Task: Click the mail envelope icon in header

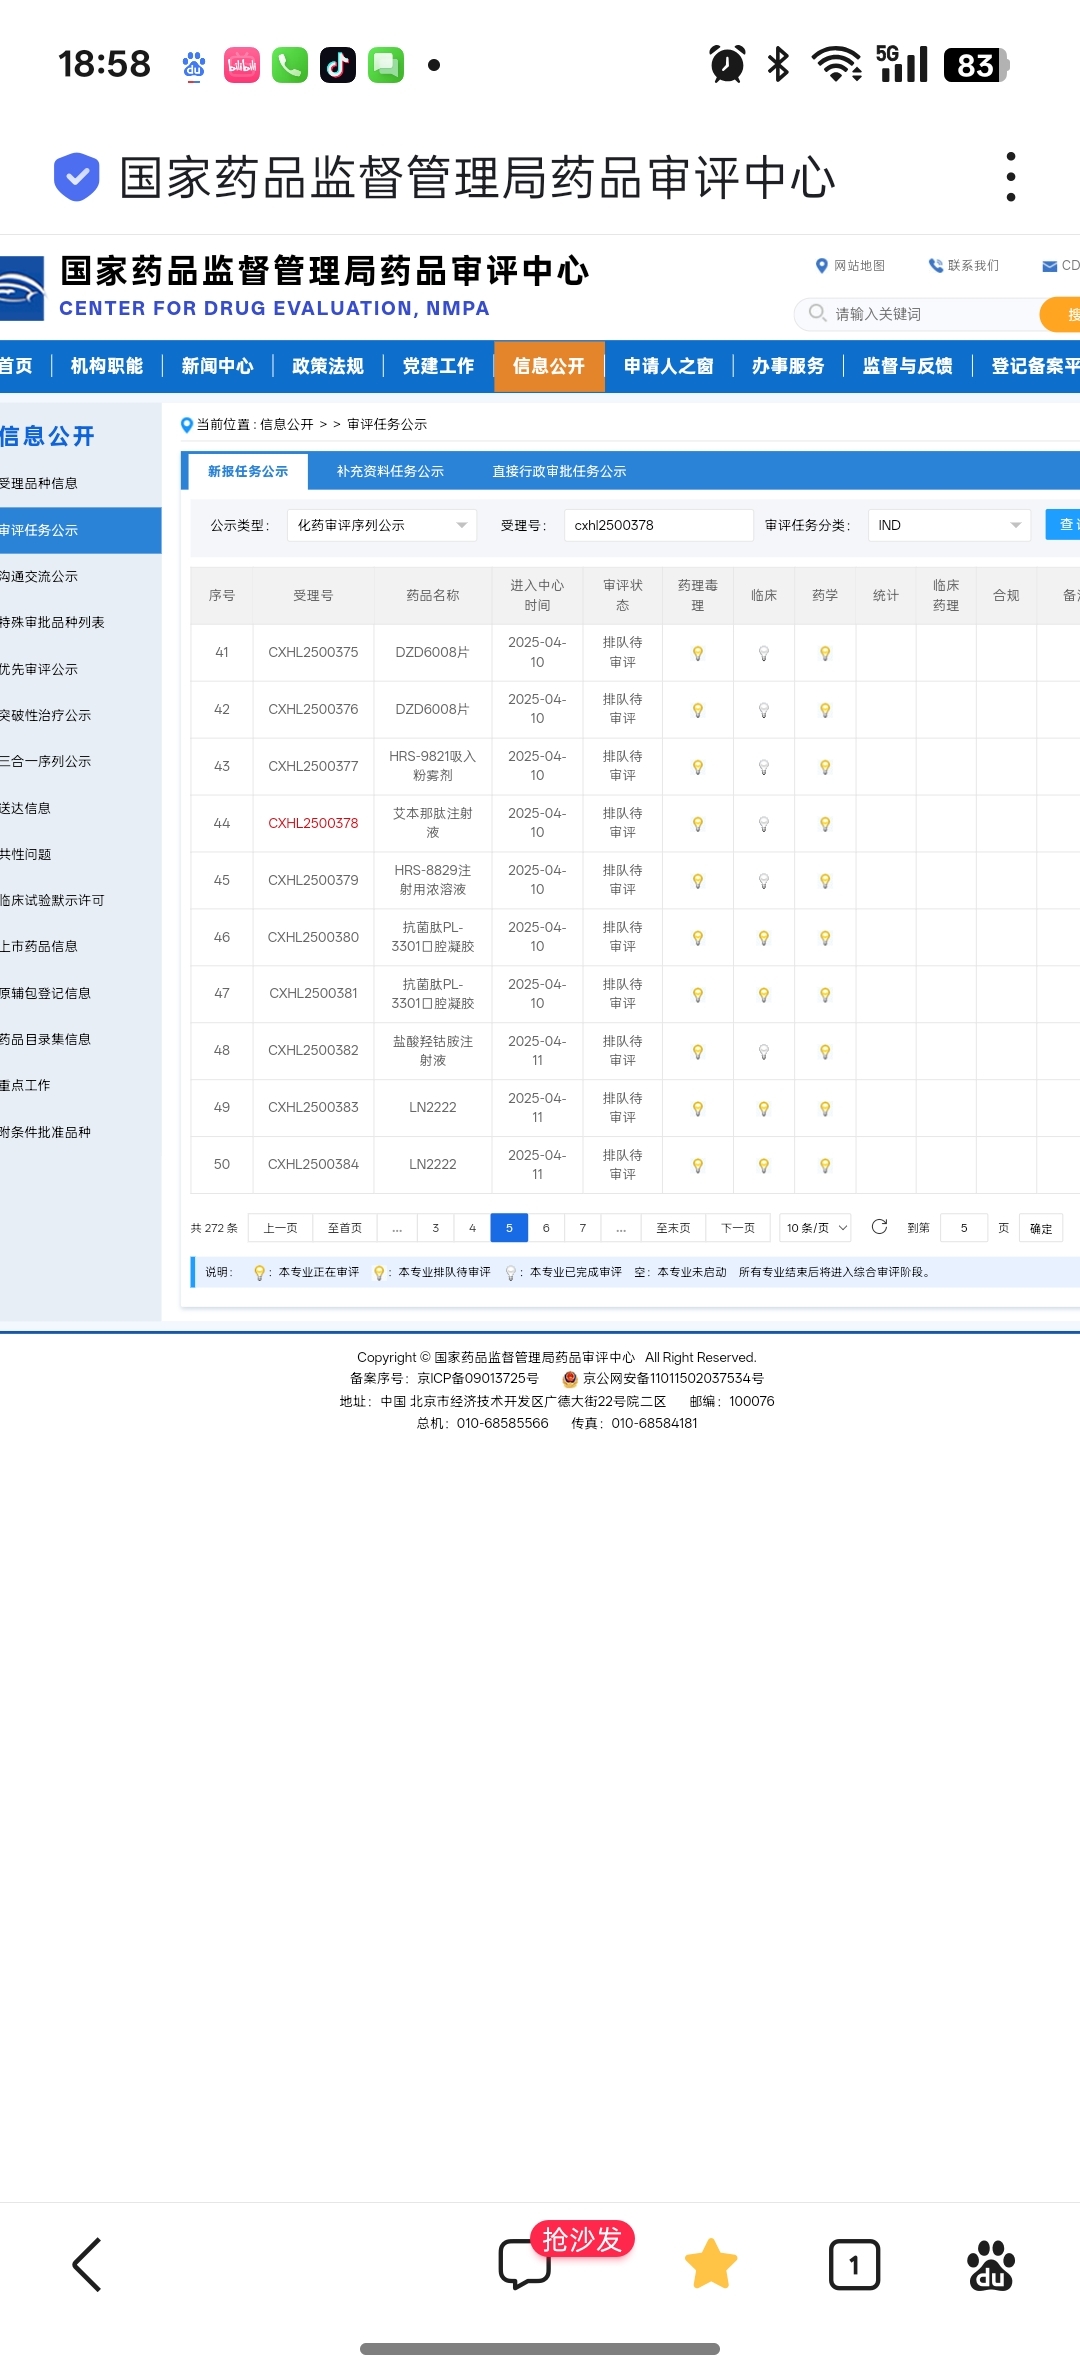Action: coord(1050,266)
